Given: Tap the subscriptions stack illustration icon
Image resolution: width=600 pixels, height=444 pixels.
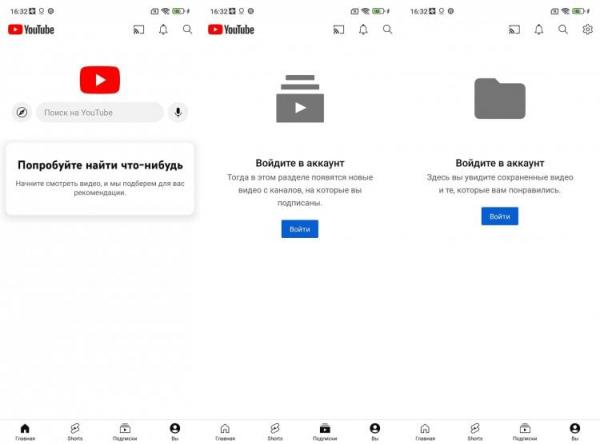Looking at the screenshot, I should [x=300, y=99].
